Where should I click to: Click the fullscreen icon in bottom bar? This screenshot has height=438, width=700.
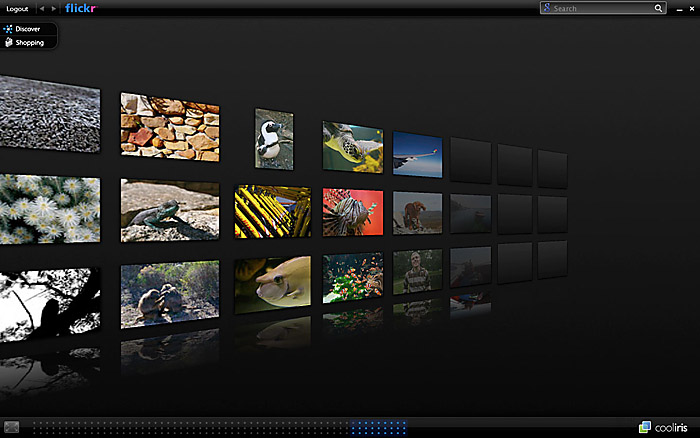[x=11, y=427]
